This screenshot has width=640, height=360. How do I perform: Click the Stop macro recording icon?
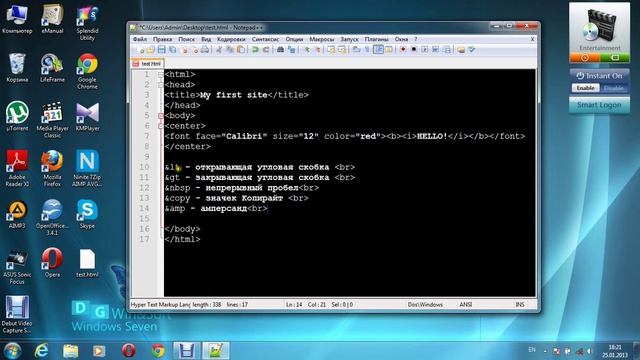point(414,49)
